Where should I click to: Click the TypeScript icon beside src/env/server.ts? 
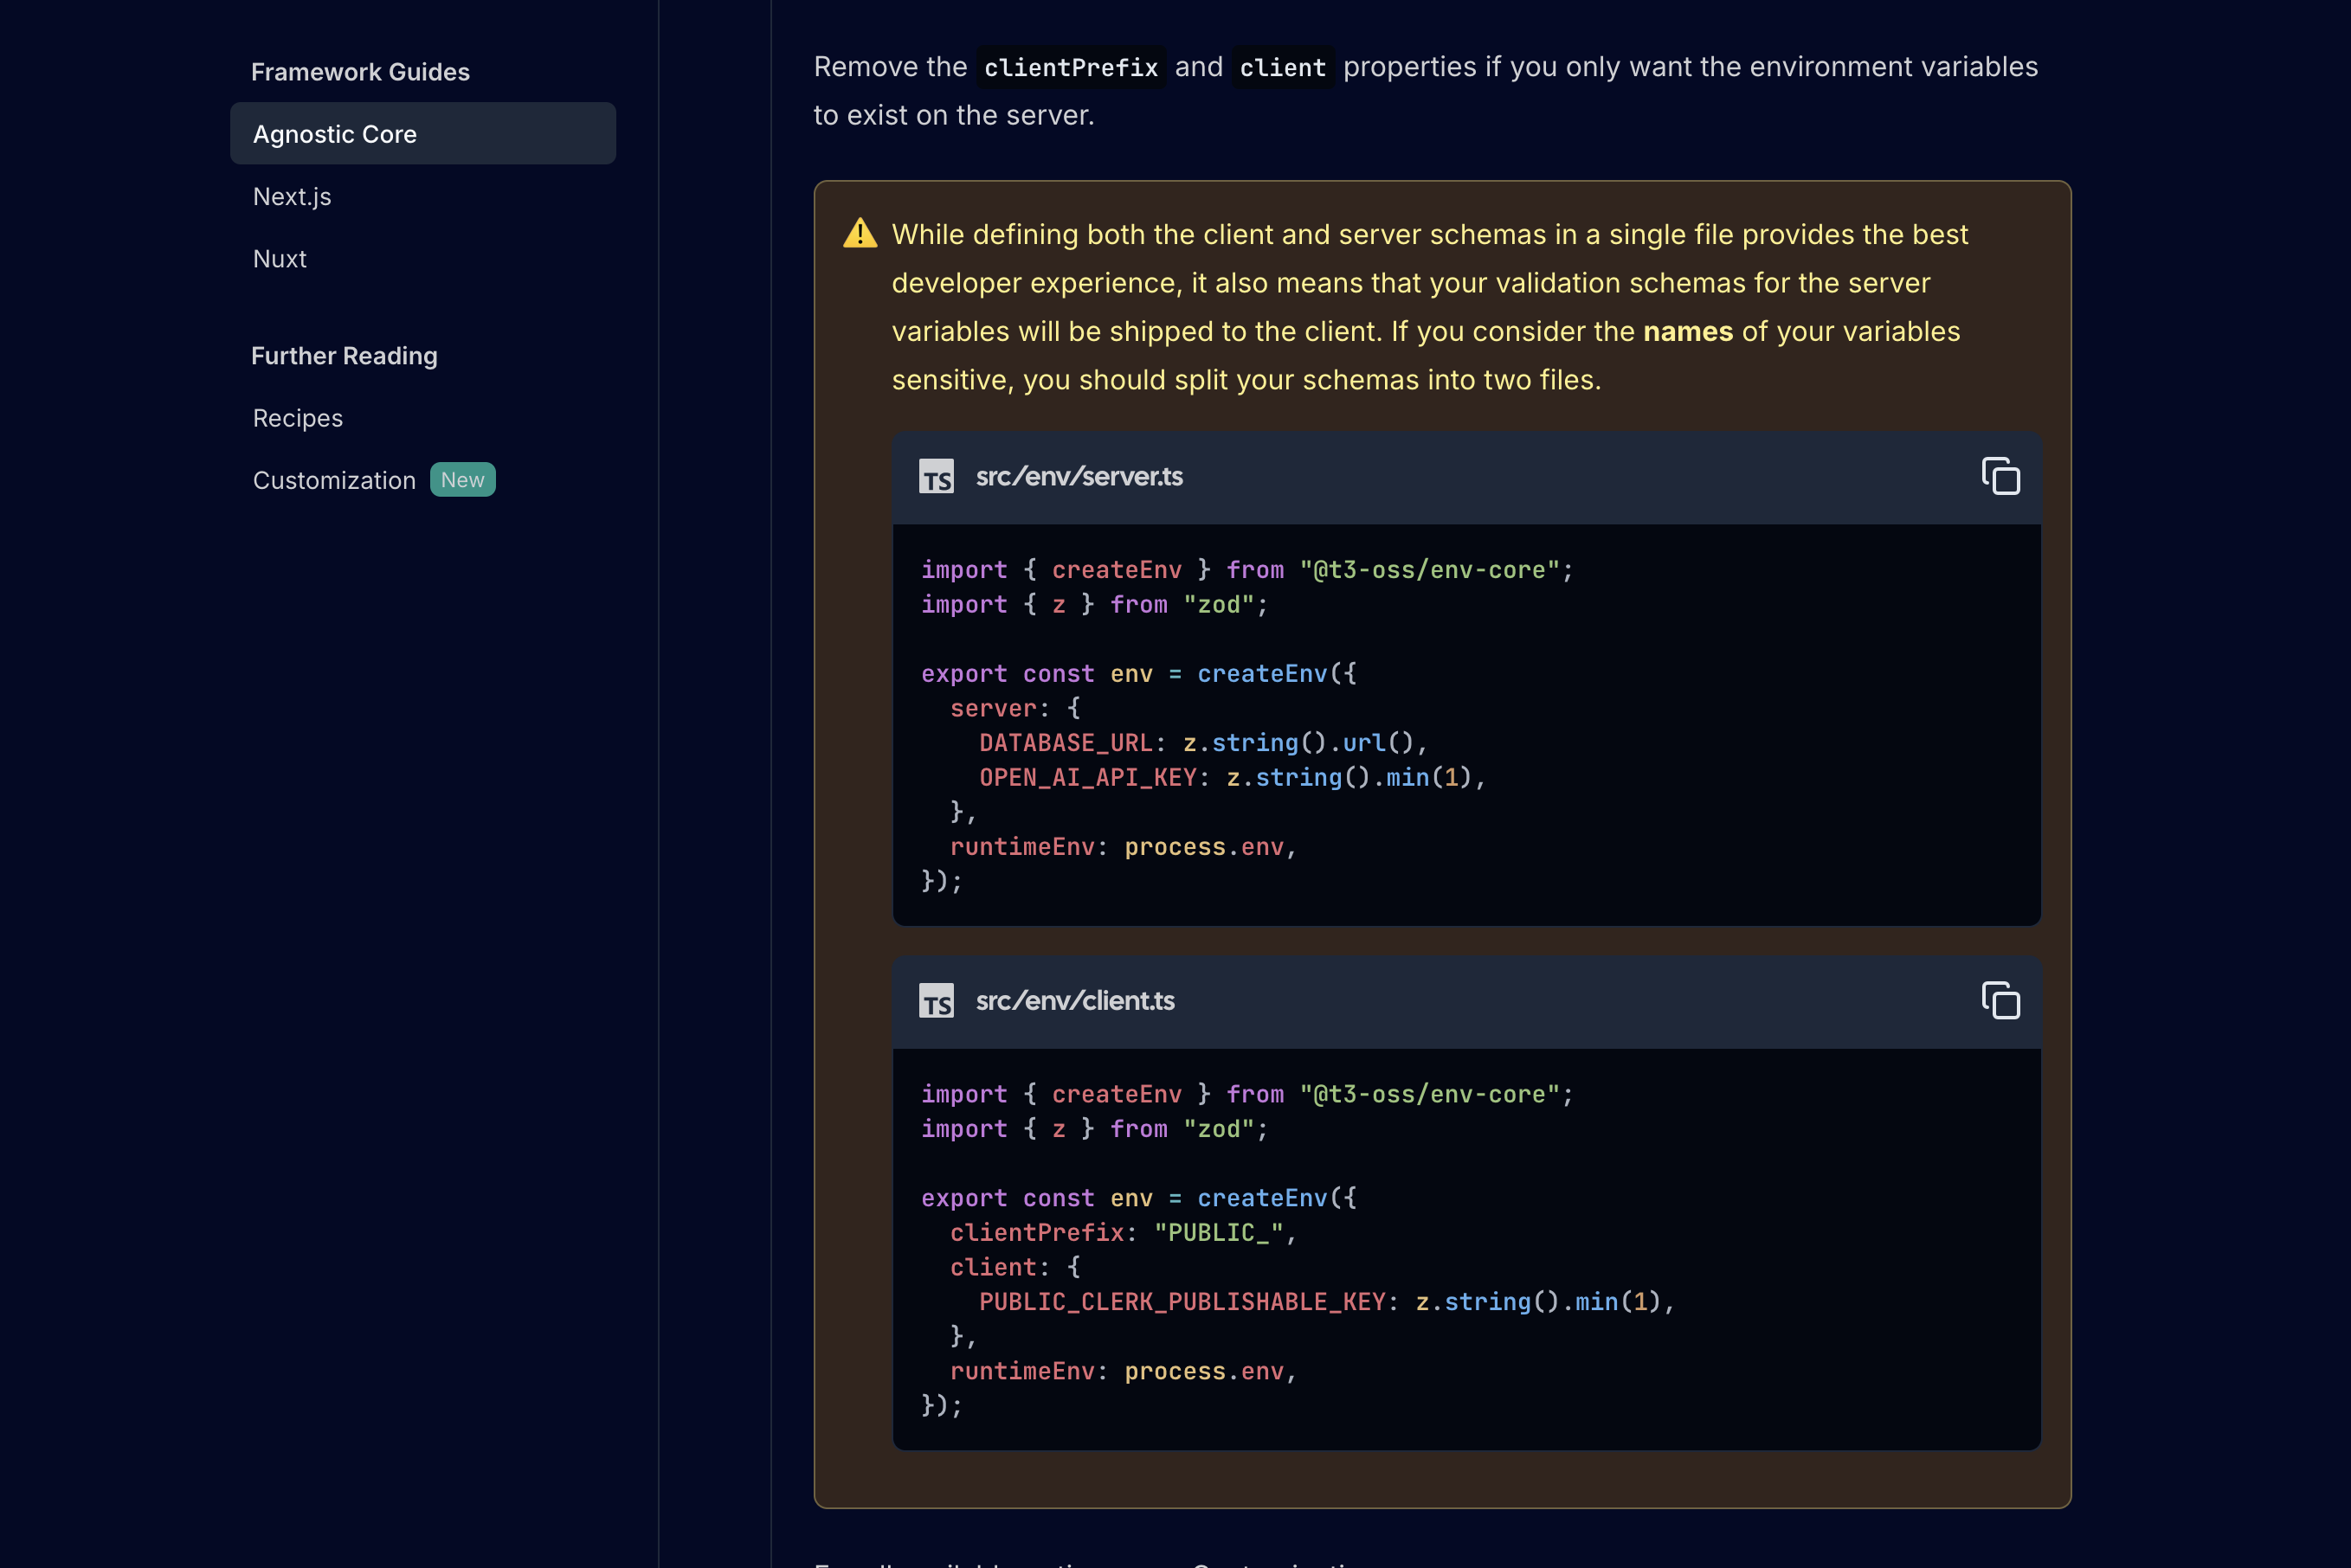coord(936,476)
